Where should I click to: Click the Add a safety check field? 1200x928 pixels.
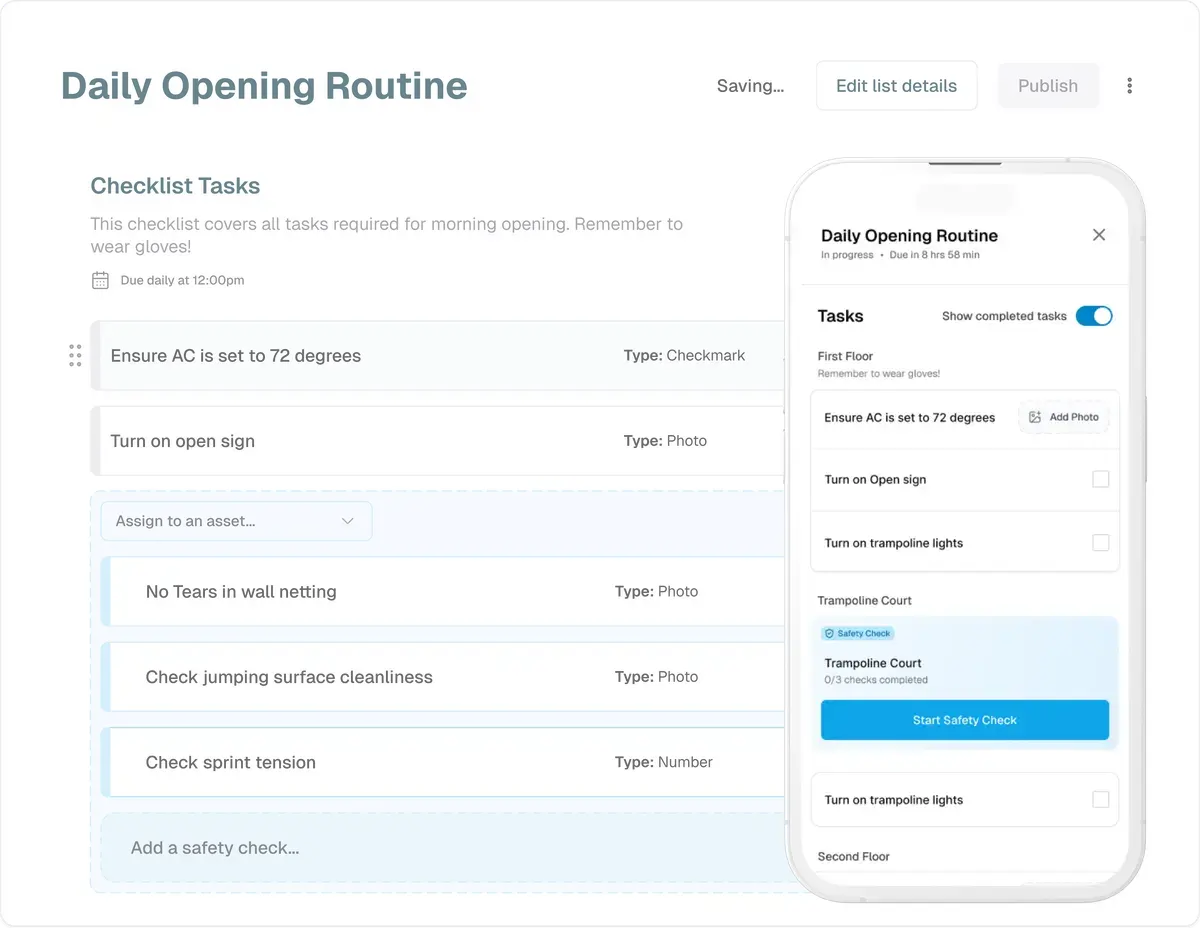click(440, 848)
